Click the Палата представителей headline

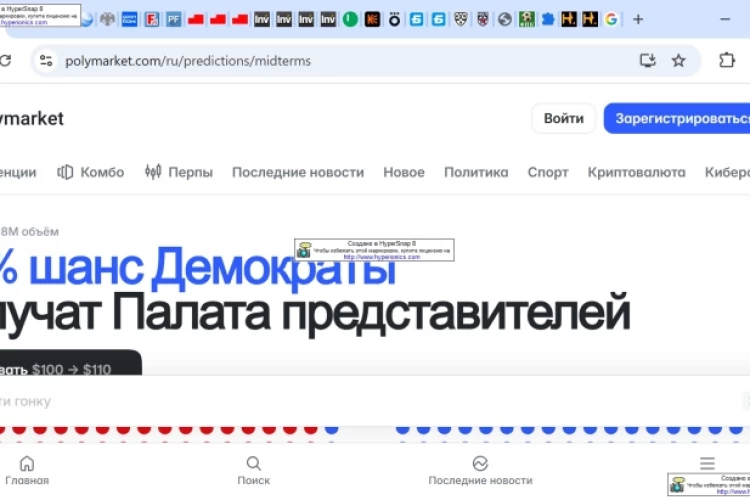[371, 314]
